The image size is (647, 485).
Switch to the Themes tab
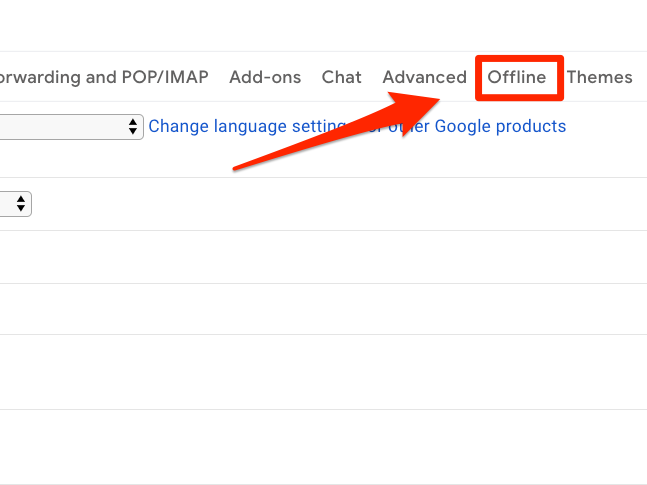point(599,77)
